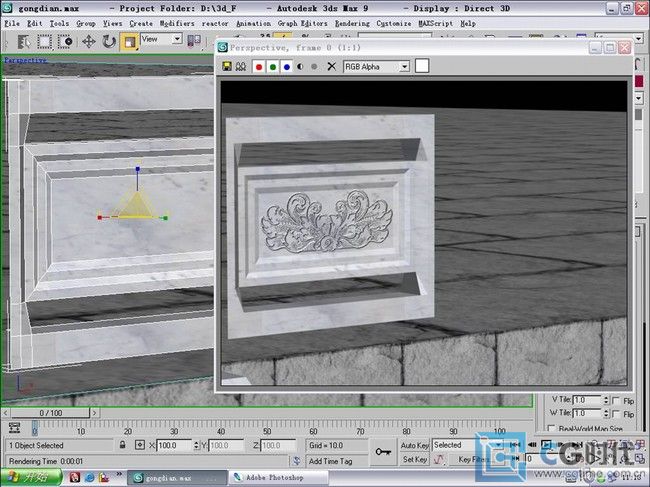Open the Tools menu
The width and height of the screenshot is (650, 487).
(x=59, y=24)
